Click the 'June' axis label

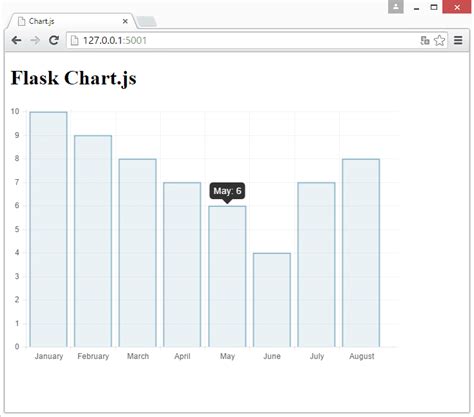[x=272, y=356]
